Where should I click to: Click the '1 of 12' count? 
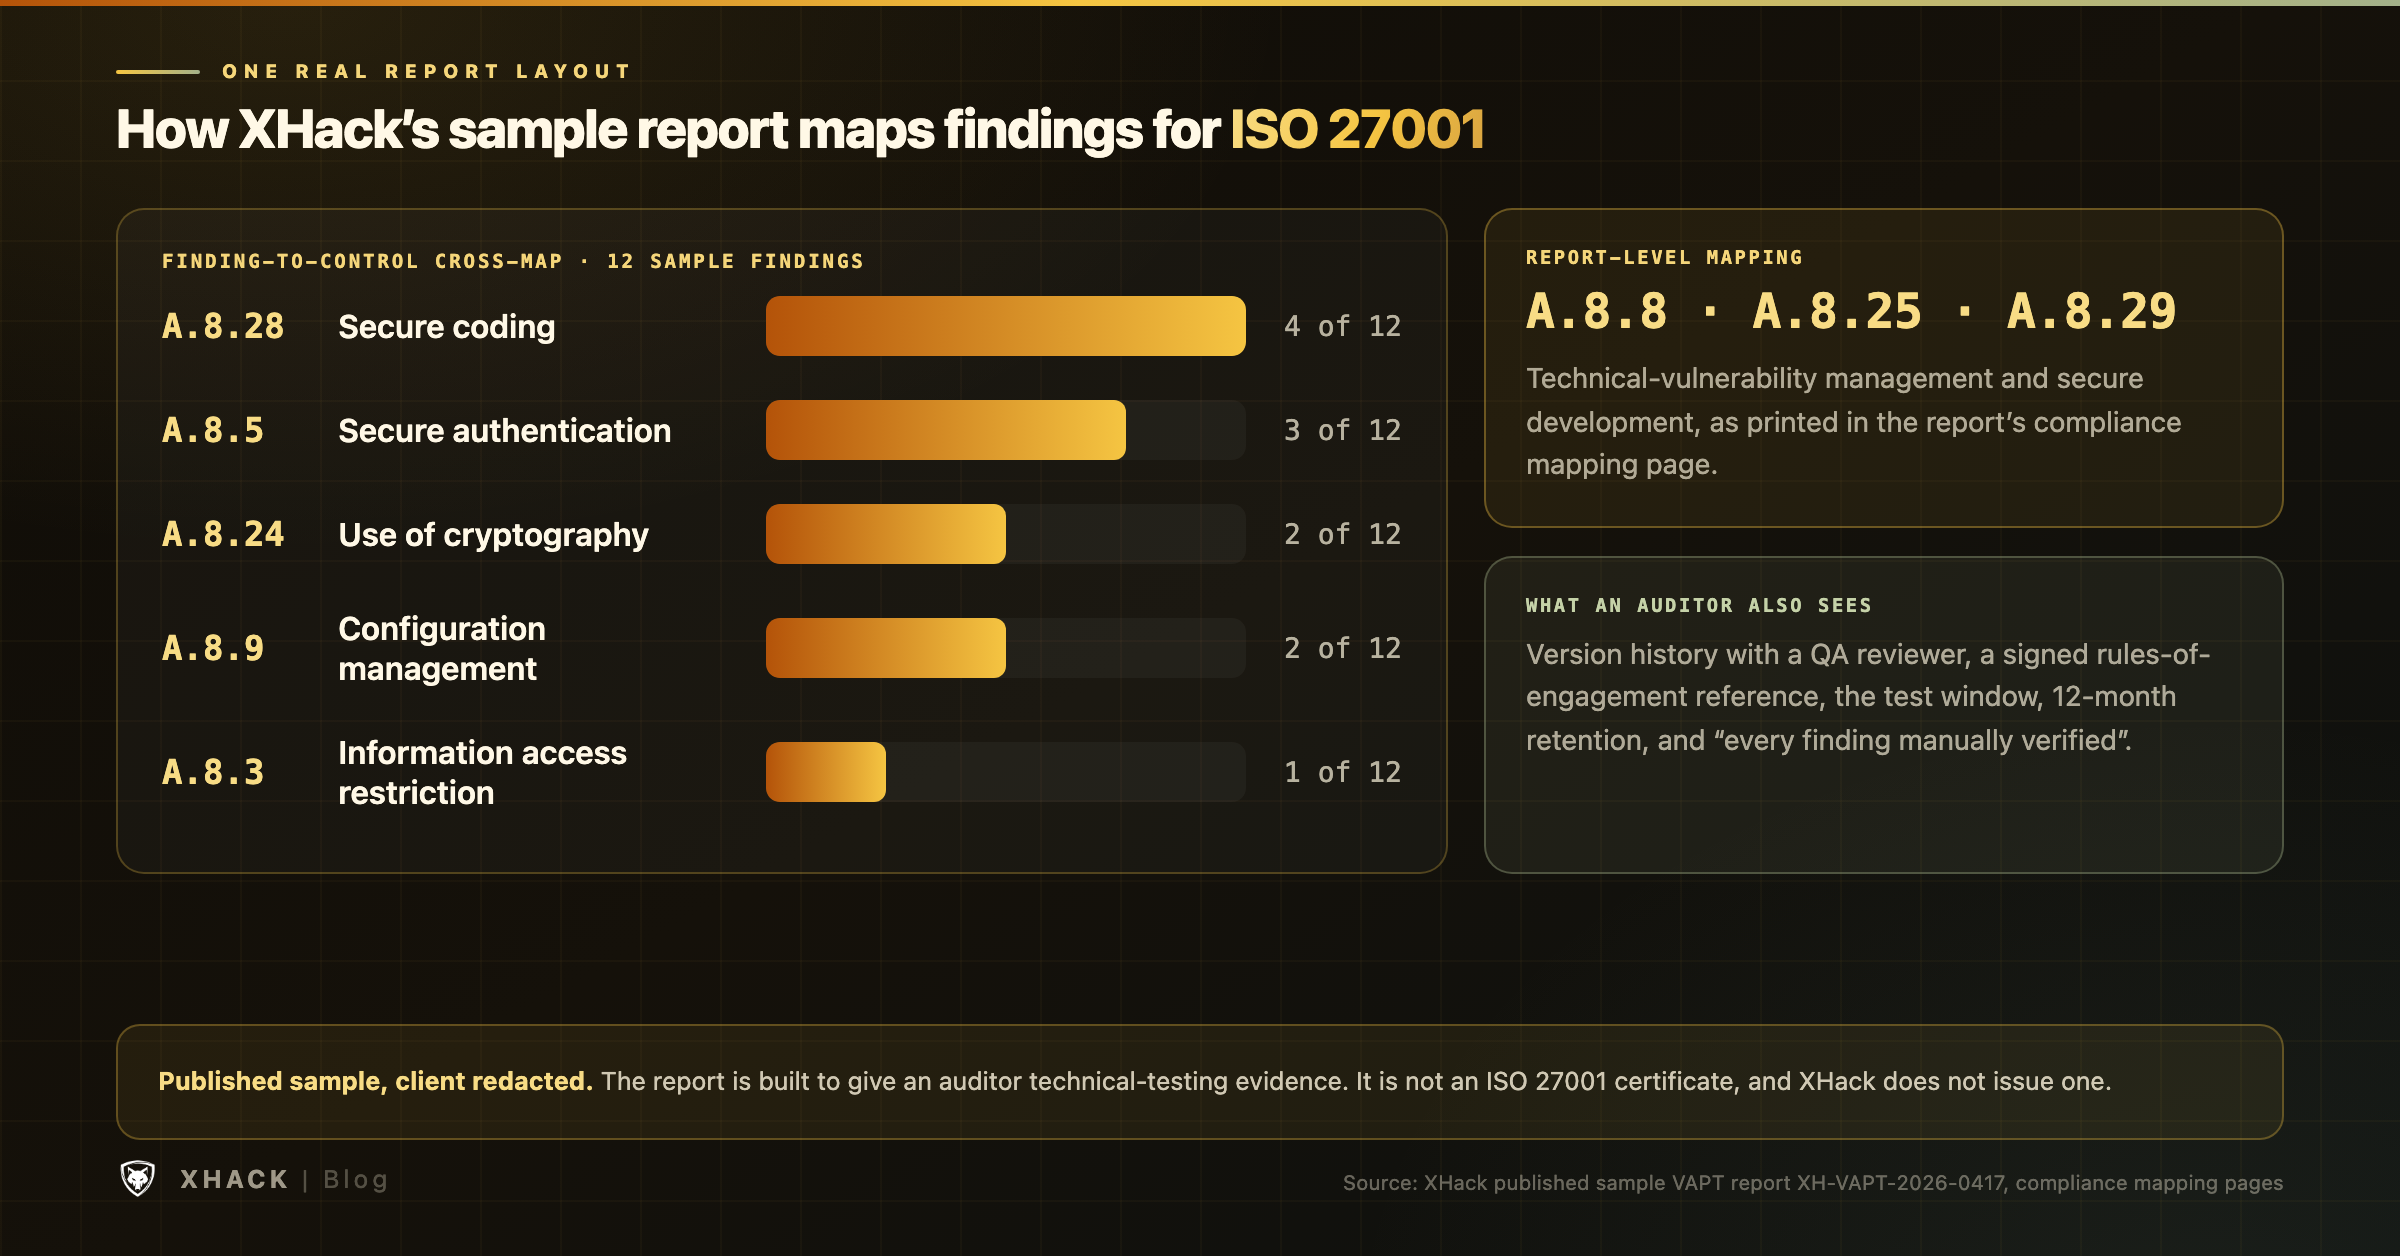tap(1342, 772)
